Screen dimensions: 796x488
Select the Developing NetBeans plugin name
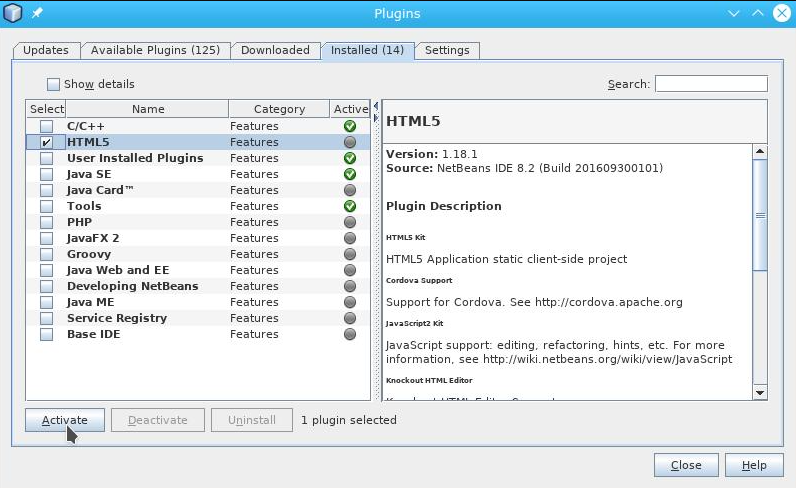(x=132, y=286)
